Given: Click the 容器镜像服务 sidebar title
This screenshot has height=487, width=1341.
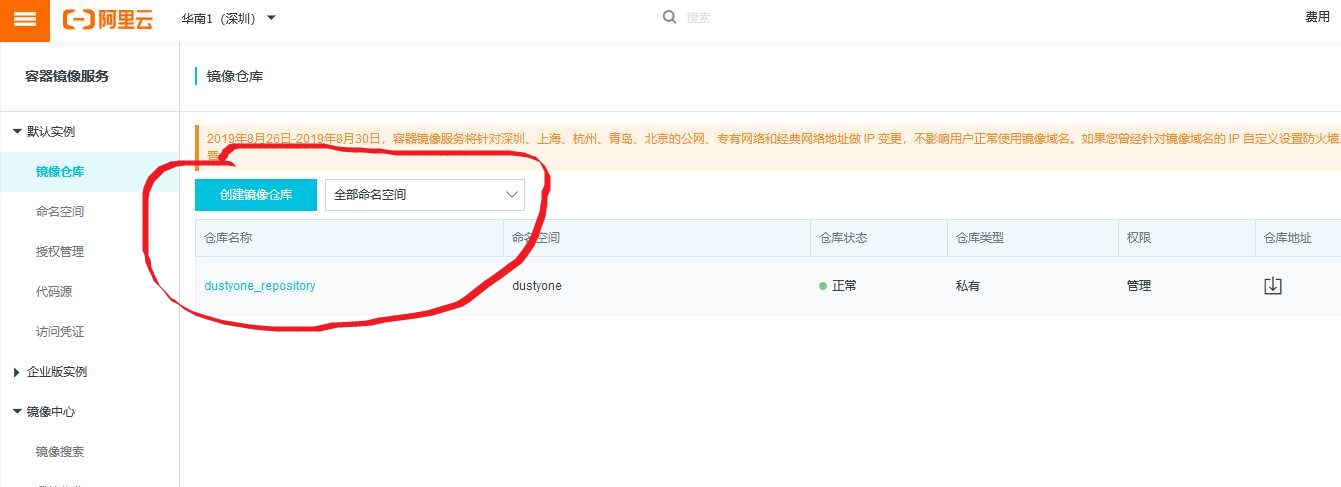Looking at the screenshot, I should click(x=67, y=76).
